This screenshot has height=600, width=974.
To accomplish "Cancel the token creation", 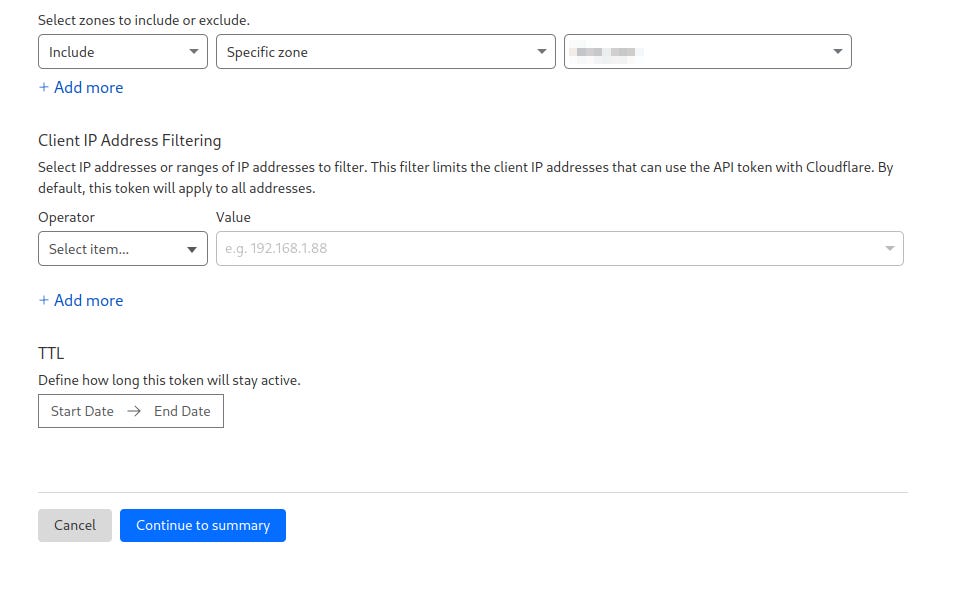I will (74, 524).
